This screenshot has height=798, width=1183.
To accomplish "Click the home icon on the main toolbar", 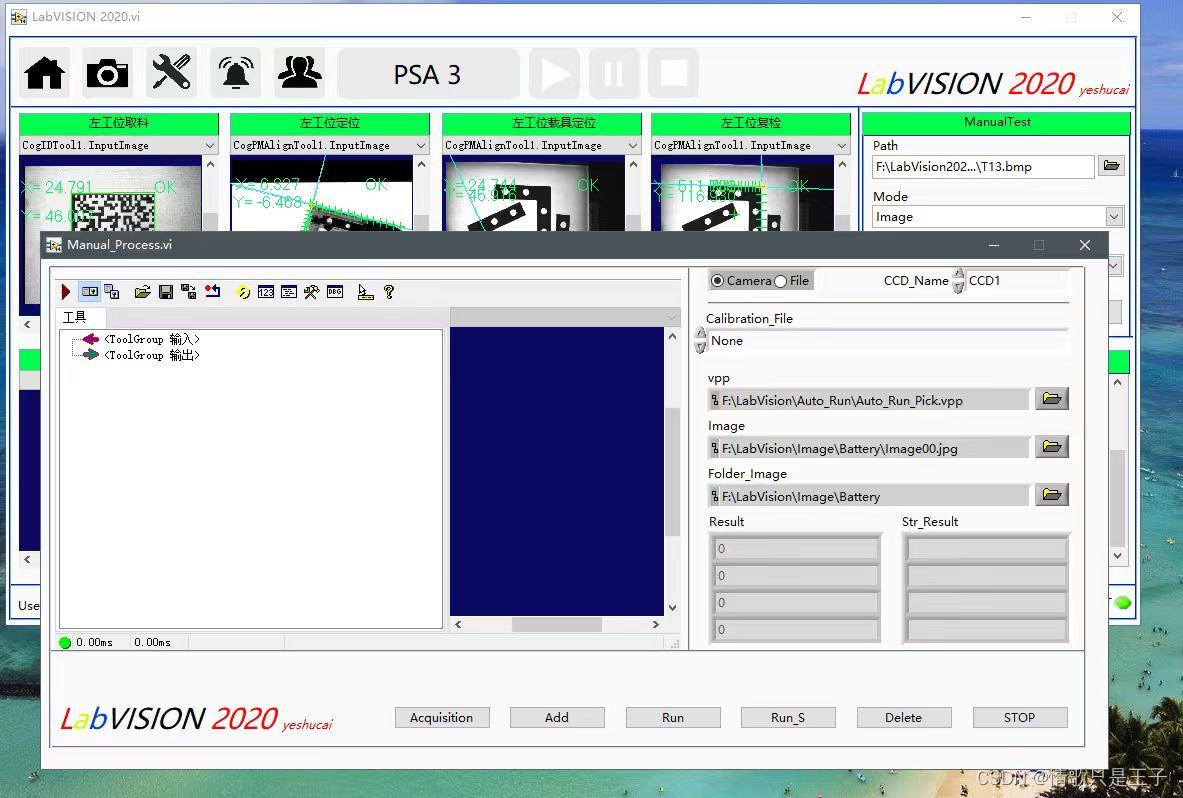I will [x=43, y=72].
